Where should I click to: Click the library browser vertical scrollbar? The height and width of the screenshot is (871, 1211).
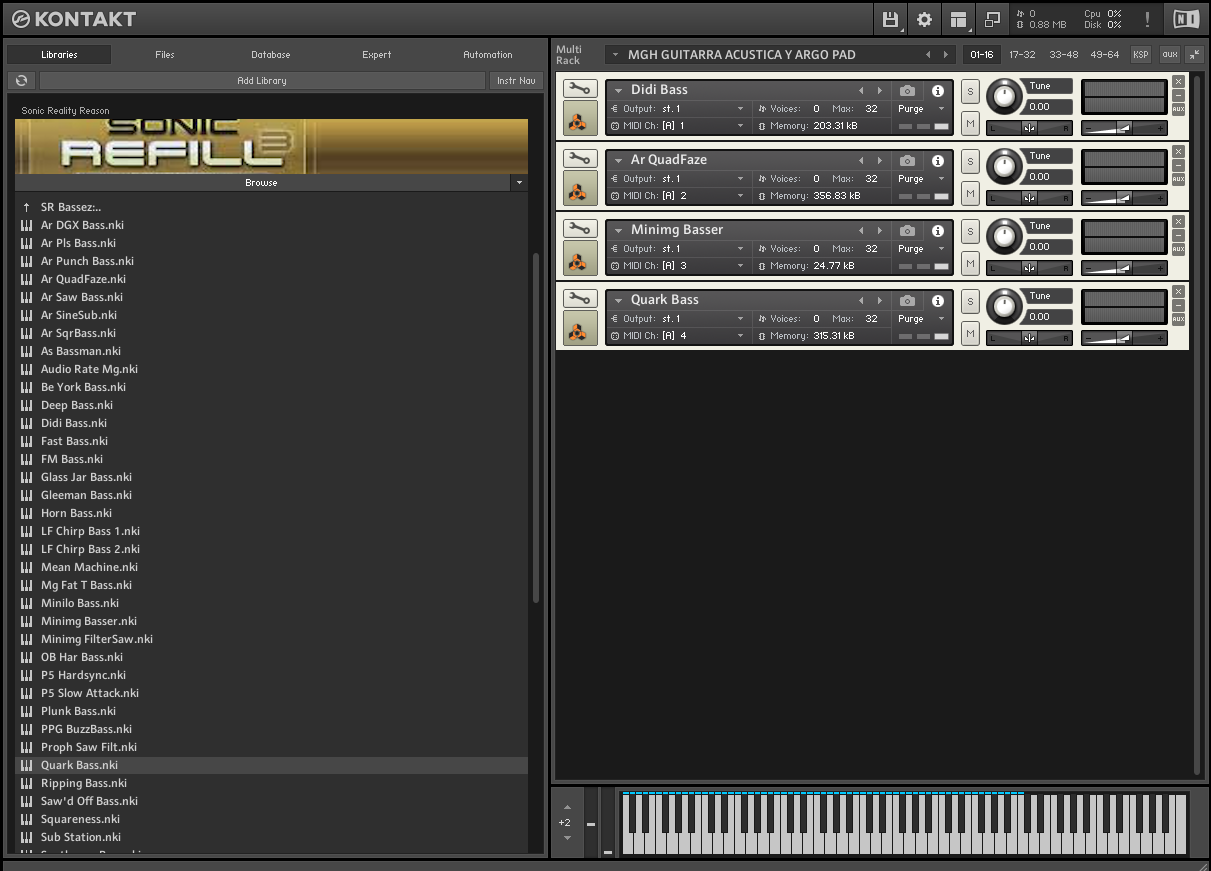tap(536, 427)
